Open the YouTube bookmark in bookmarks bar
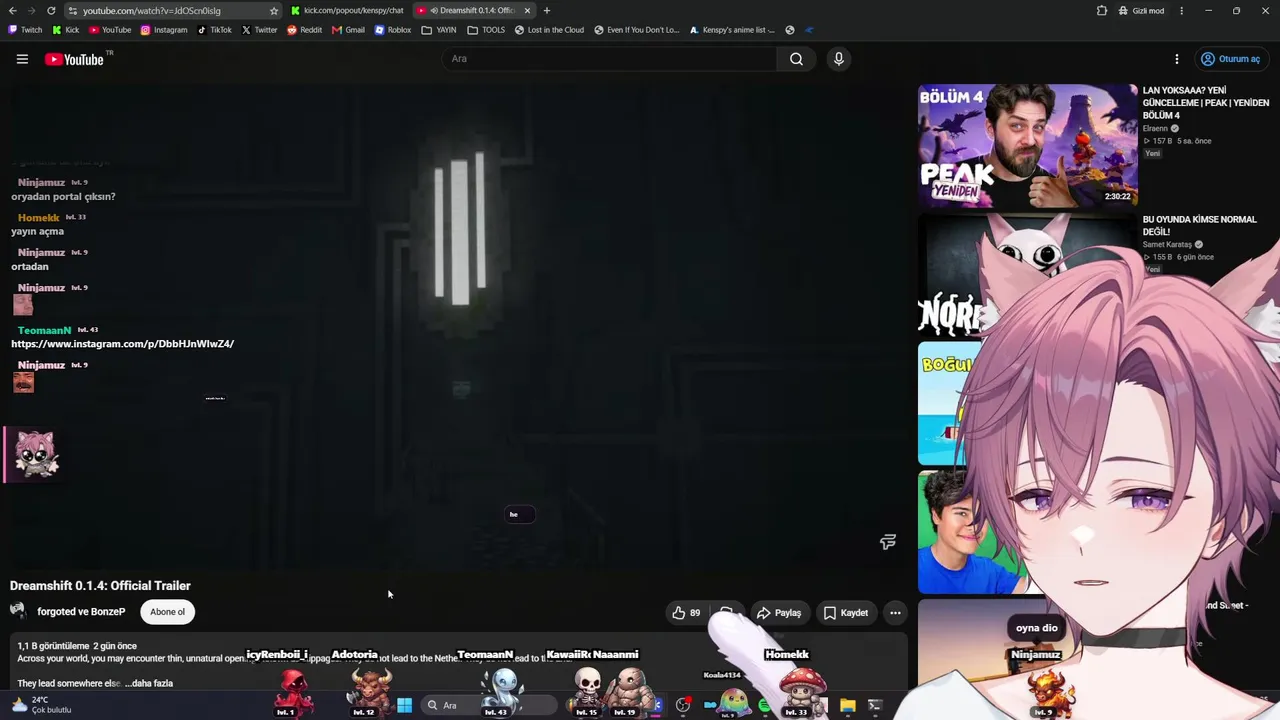1280x720 pixels. [x=110, y=30]
